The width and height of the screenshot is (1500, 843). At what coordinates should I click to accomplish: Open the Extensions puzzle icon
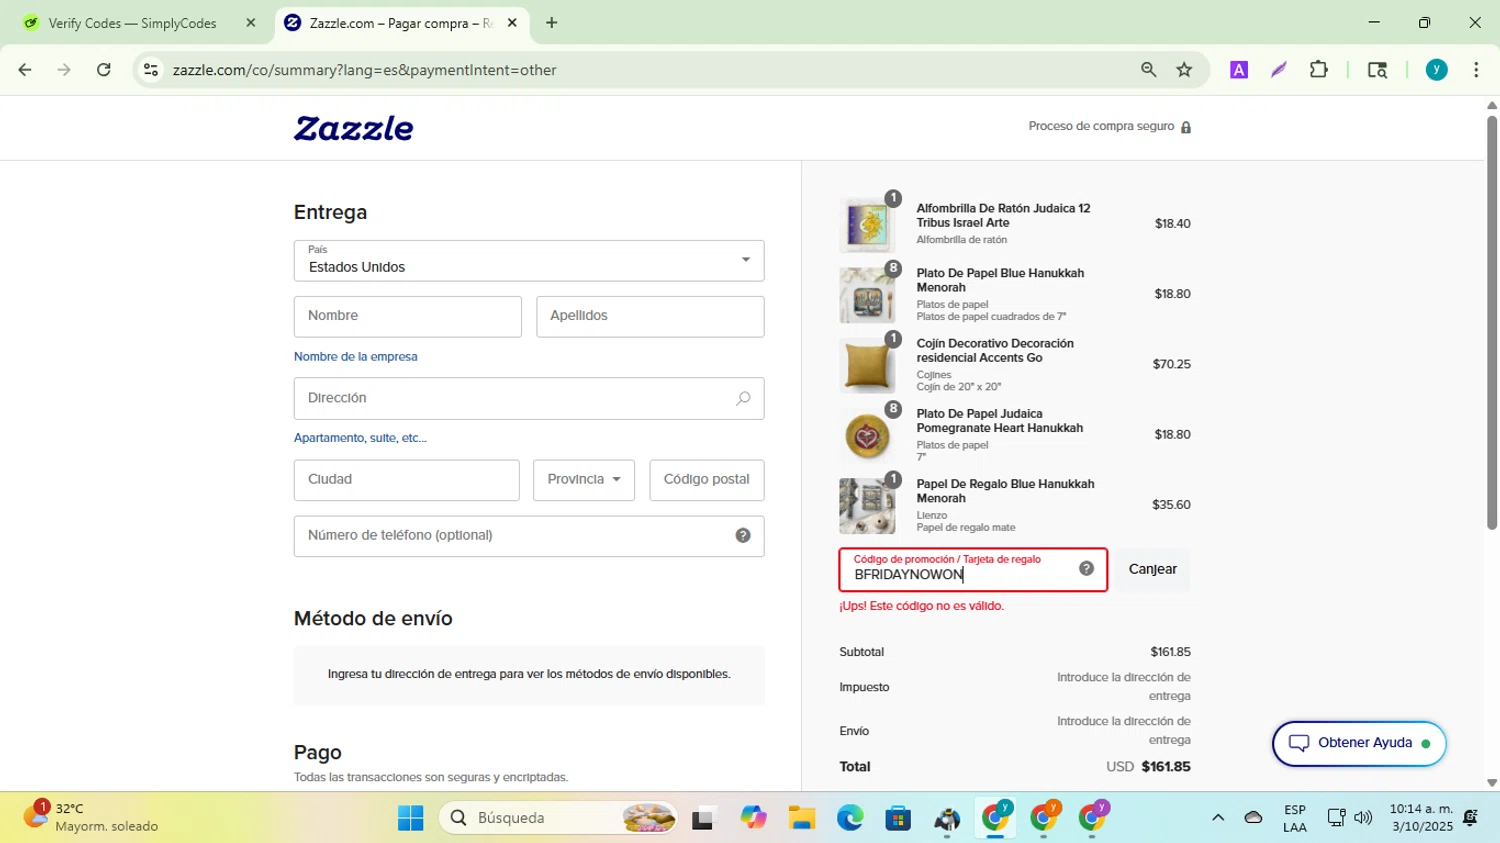1319,70
